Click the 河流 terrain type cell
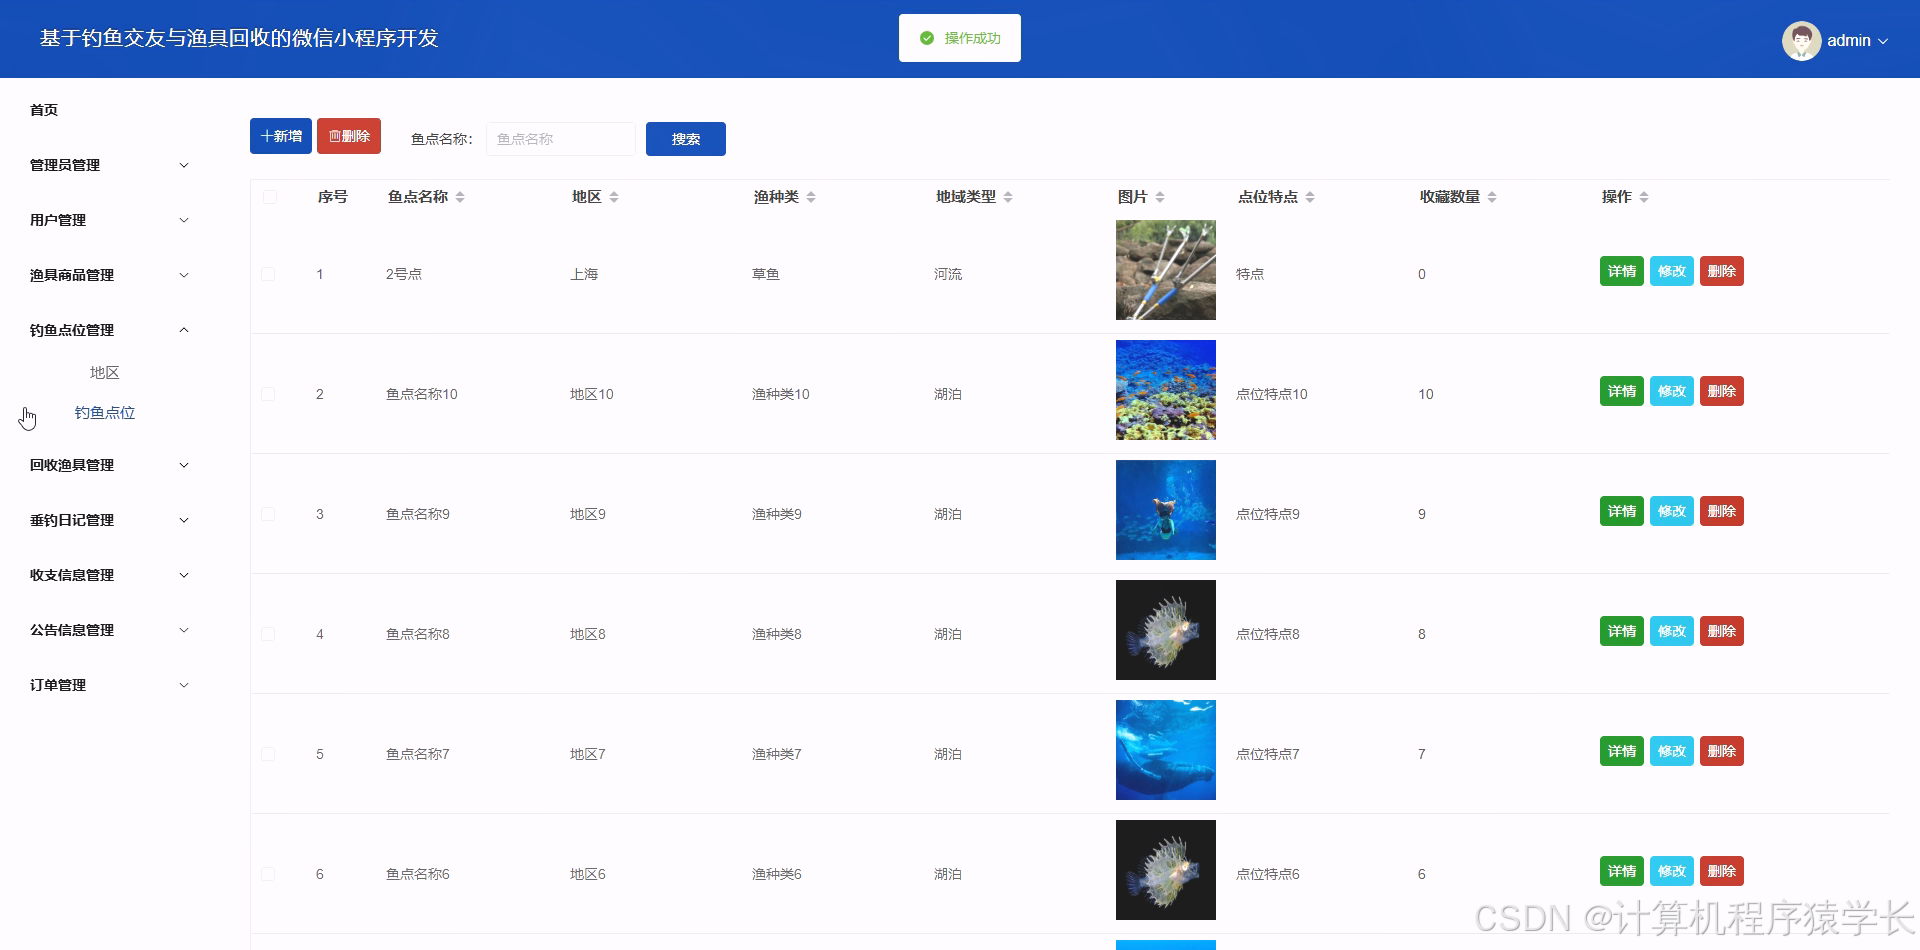Viewport: 1920px width, 950px height. click(948, 274)
